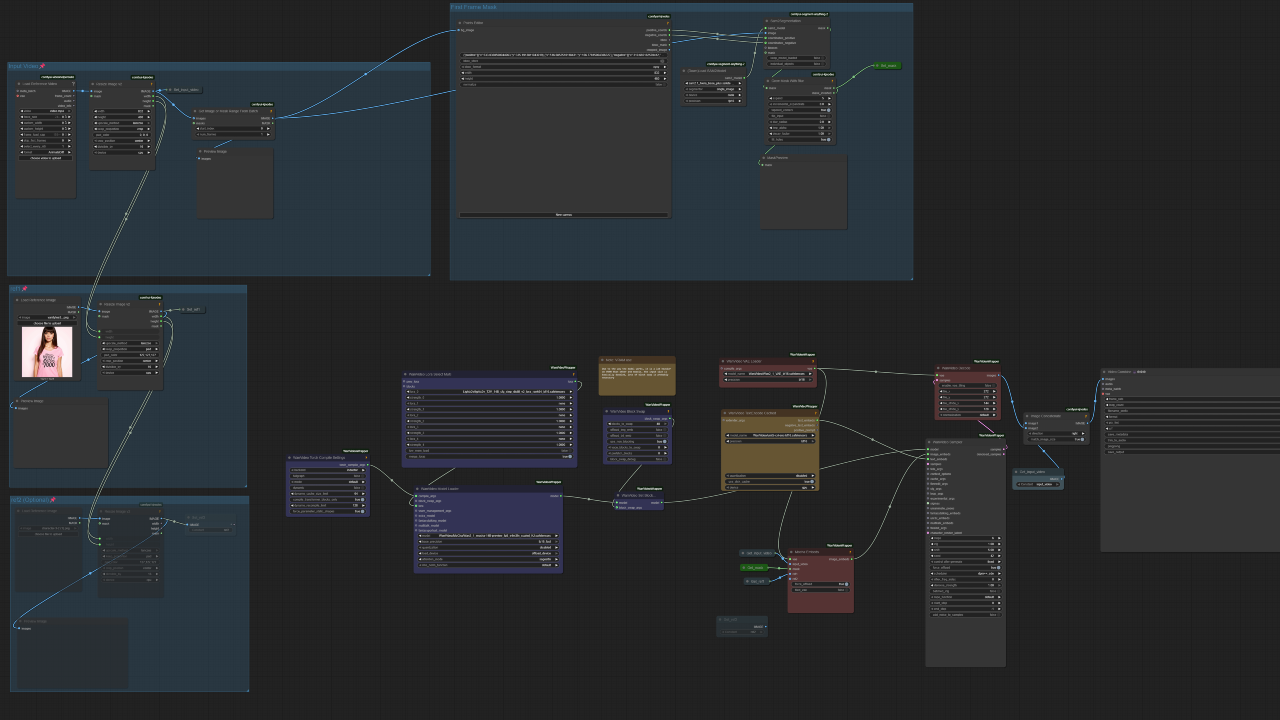
Task: Click the warning icon on WanVideo Lora Select Multi
Action: (x=574, y=374)
